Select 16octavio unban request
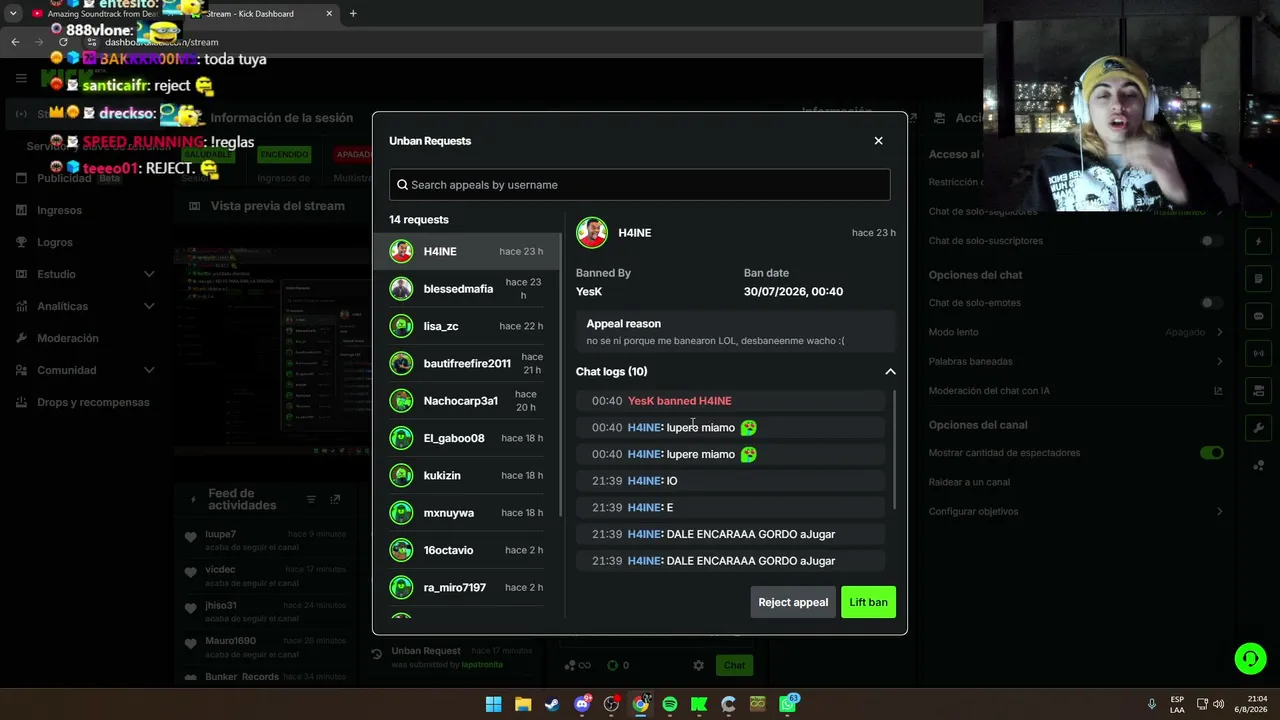Viewport: 1280px width, 720px height. click(467, 550)
